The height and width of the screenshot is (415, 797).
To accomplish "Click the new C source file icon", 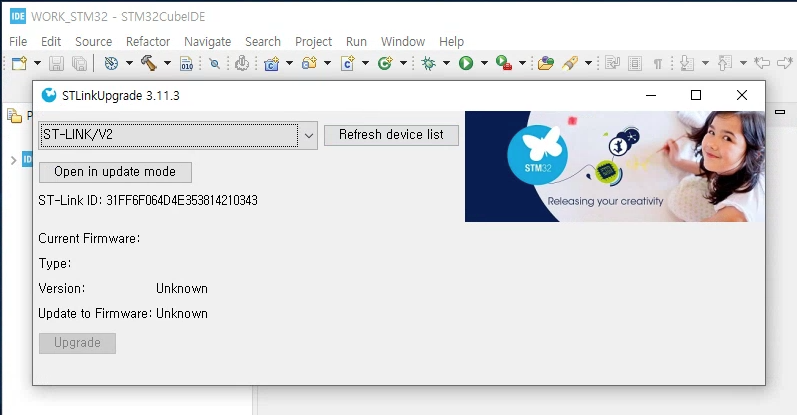I will (348, 63).
